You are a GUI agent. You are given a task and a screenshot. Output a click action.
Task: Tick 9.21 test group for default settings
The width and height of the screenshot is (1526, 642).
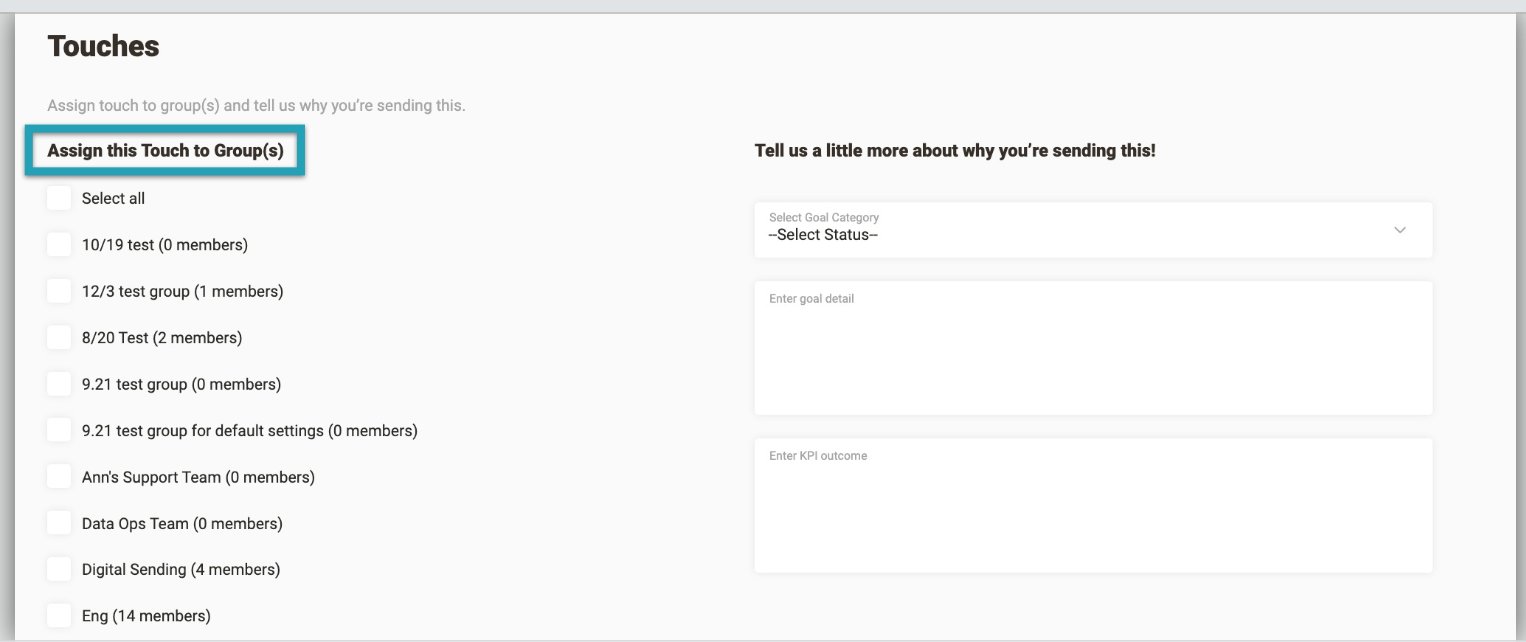coord(59,431)
